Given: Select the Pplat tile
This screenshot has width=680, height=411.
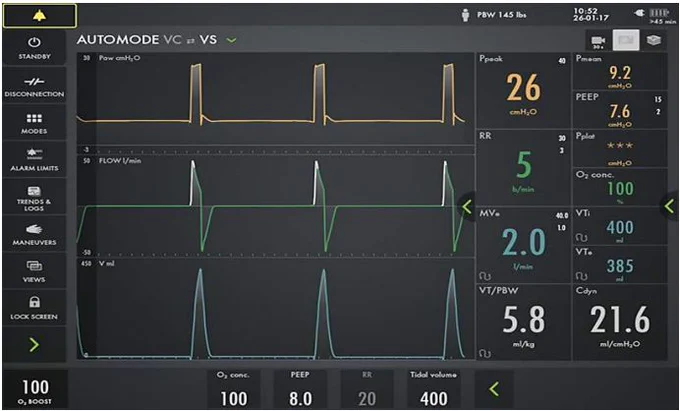Looking at the screenshot, I should click(x=620, y=148).
